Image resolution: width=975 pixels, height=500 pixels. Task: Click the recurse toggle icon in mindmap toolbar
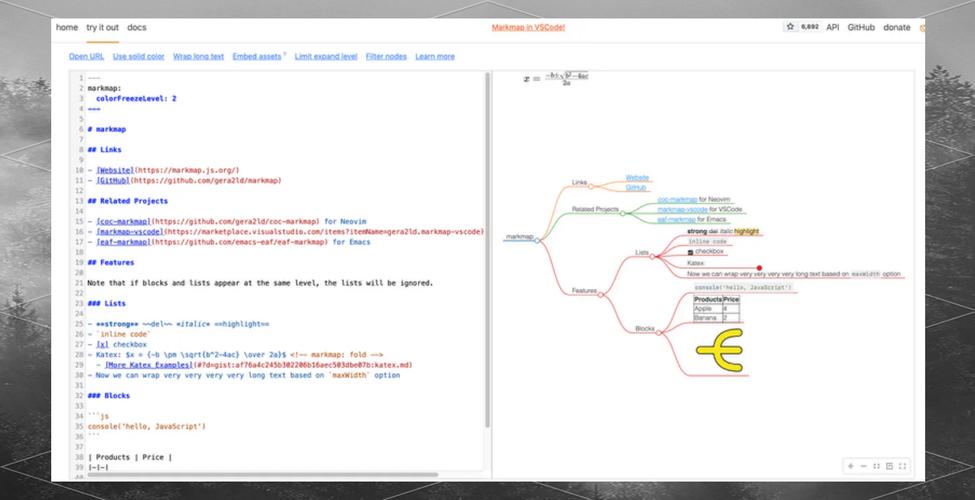[889, 466]
